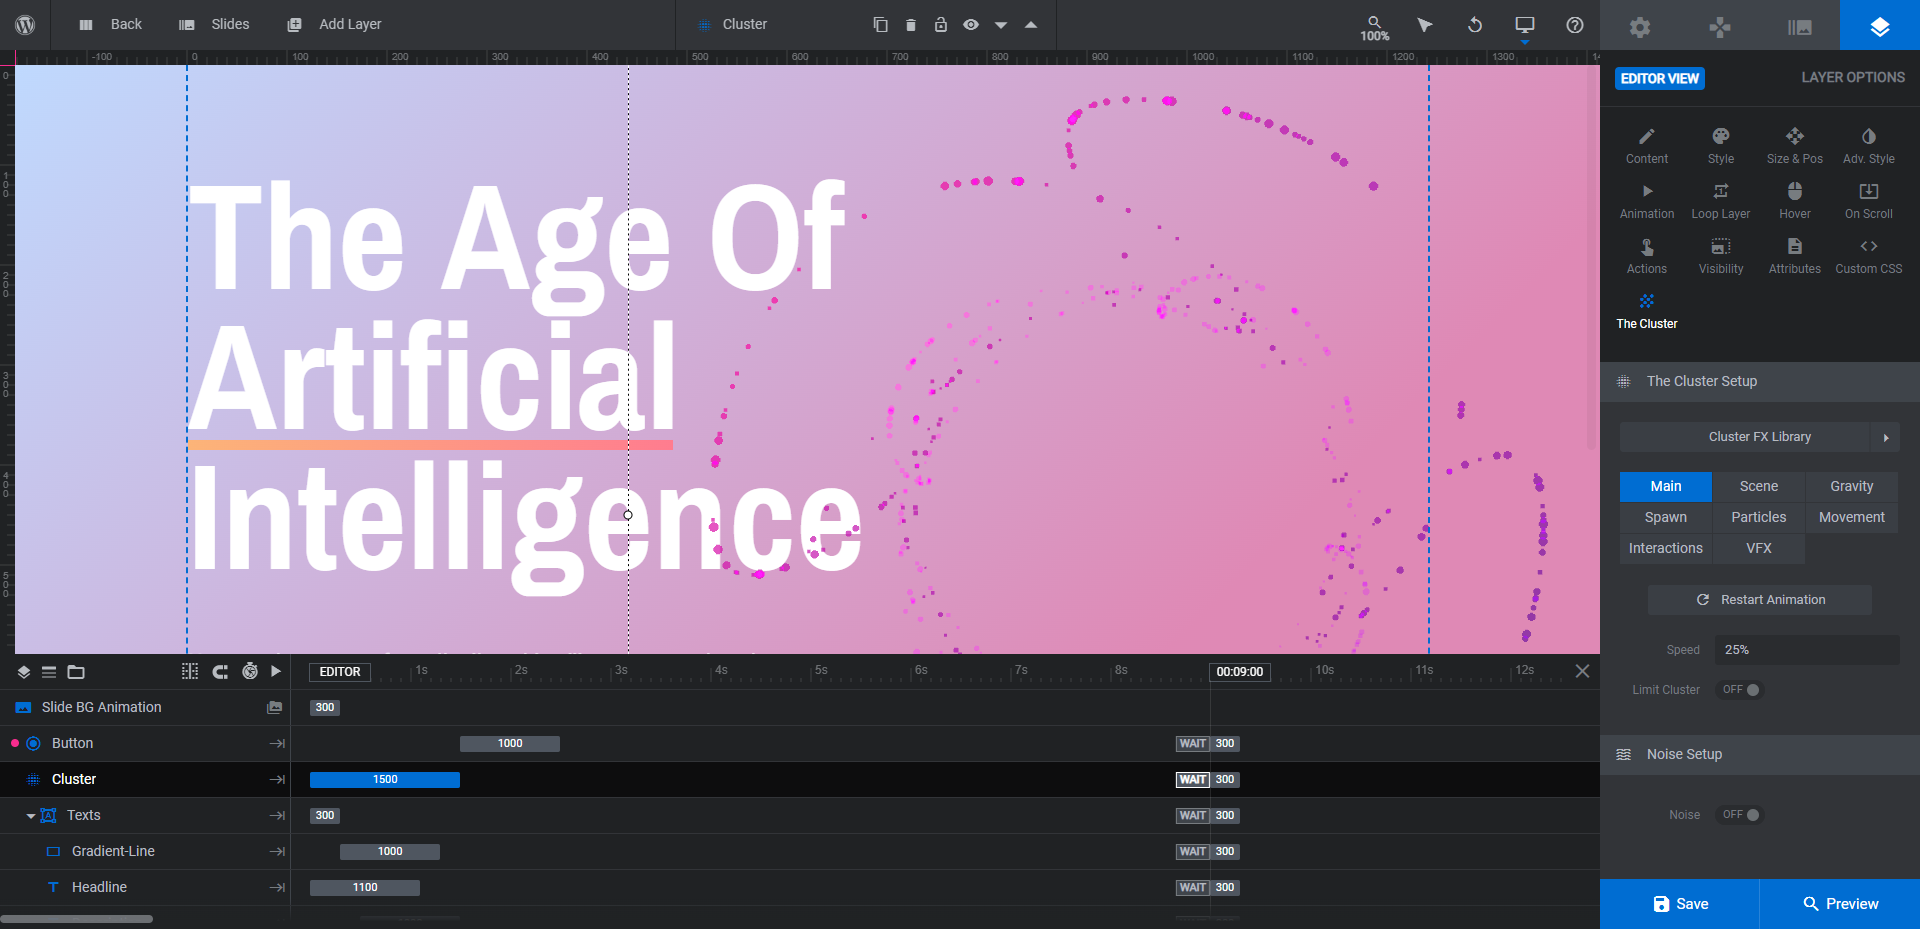Close the timeline with X icon
The height and width of the screenshot is (929, 1920).
[1582, 671]
